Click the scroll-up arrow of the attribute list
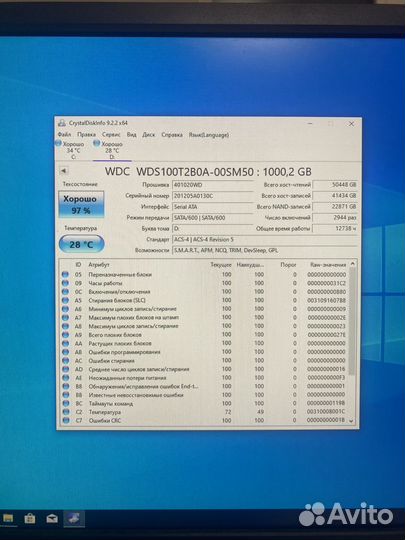The width and height of the screenshot is (405, 540). tap(352, 264)
